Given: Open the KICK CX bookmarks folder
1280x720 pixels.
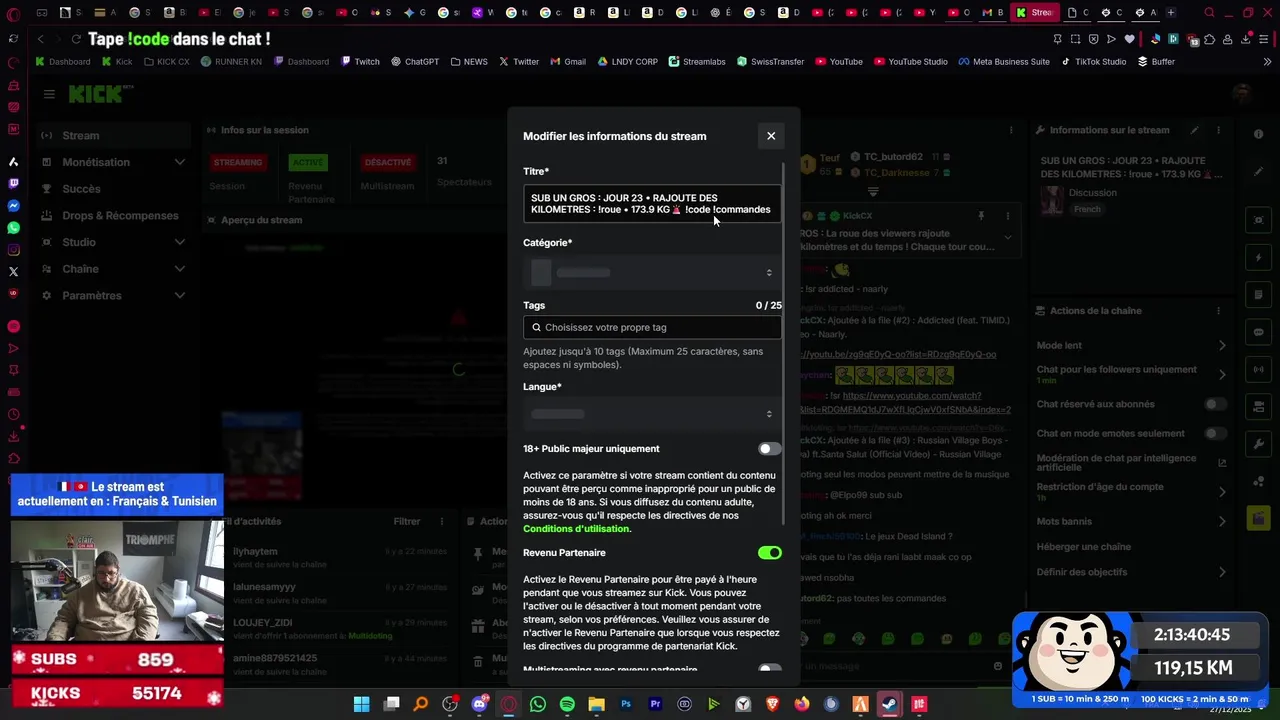Looking at the screenshot, I should (166, 62).
